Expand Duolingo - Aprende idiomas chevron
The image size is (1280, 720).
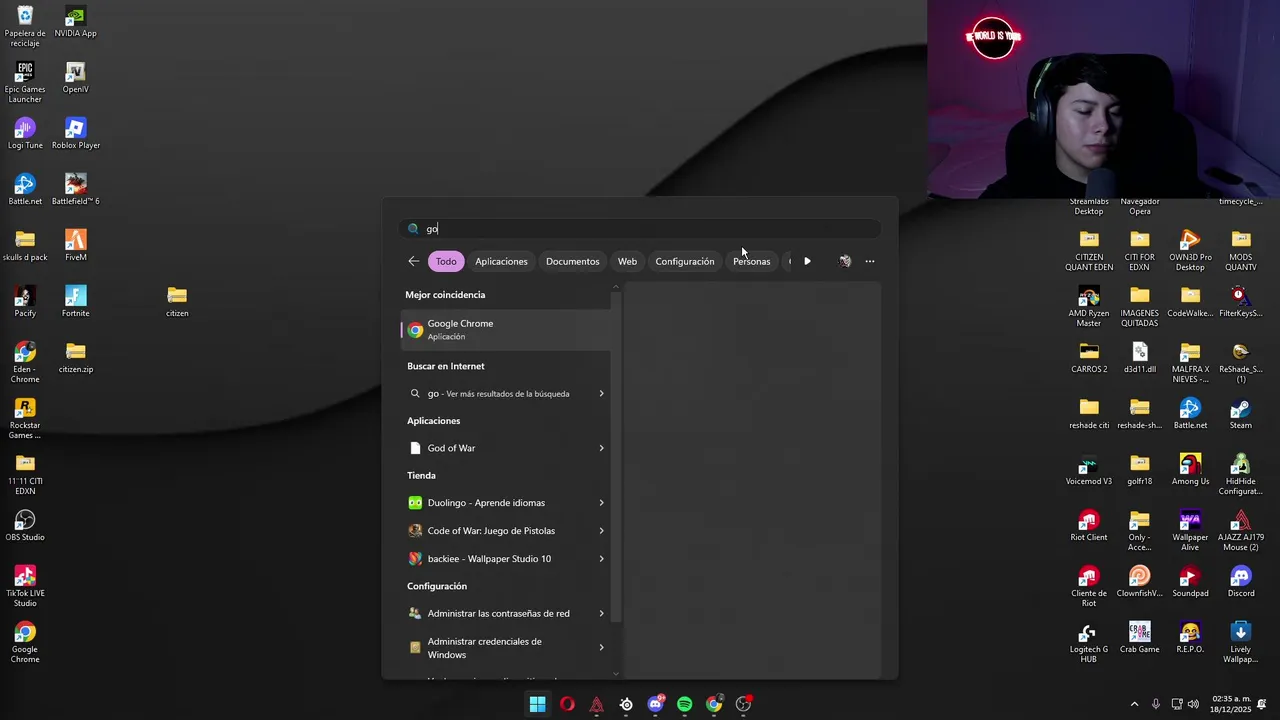coord(601,503)
